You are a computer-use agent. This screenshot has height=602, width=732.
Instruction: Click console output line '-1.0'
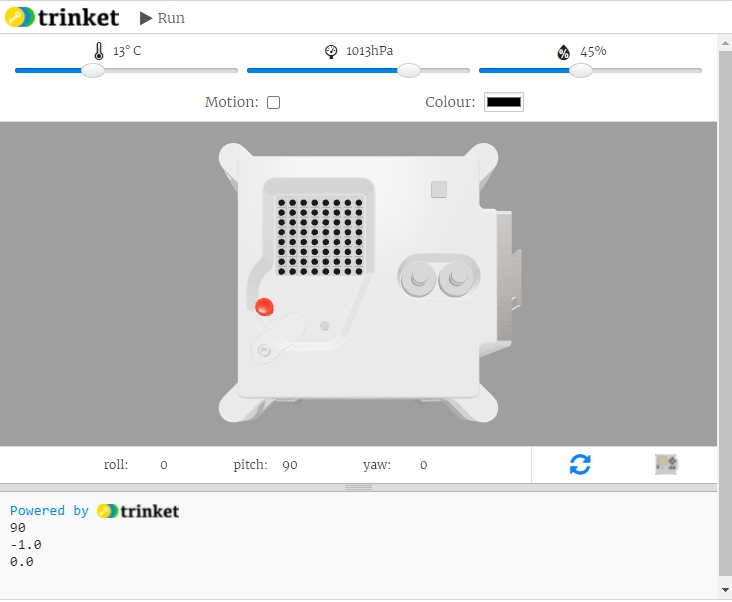pyautogui.click(x=26, y=545)
